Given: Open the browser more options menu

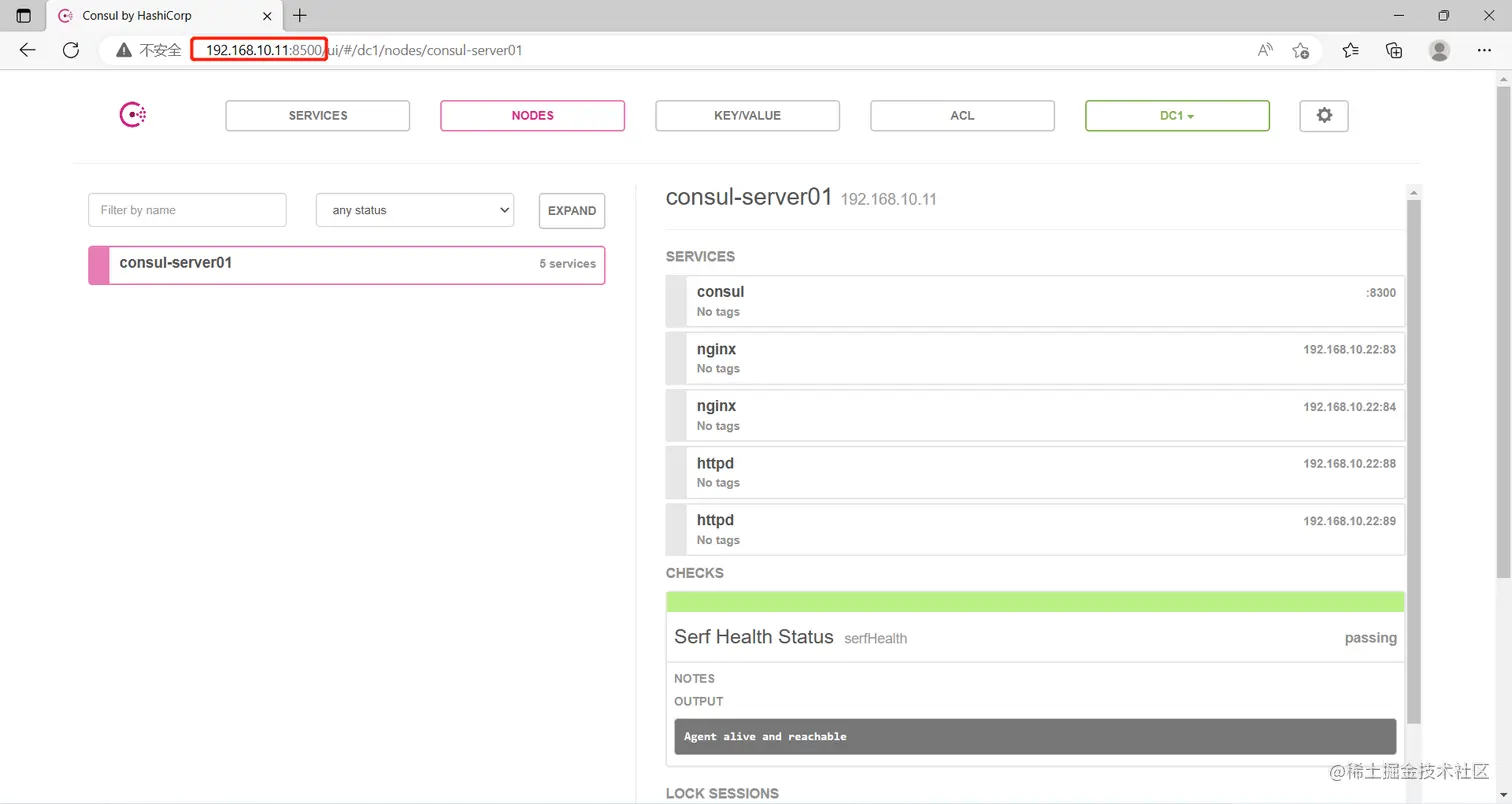Looking at the screenshot, I should coord(1484,50).
